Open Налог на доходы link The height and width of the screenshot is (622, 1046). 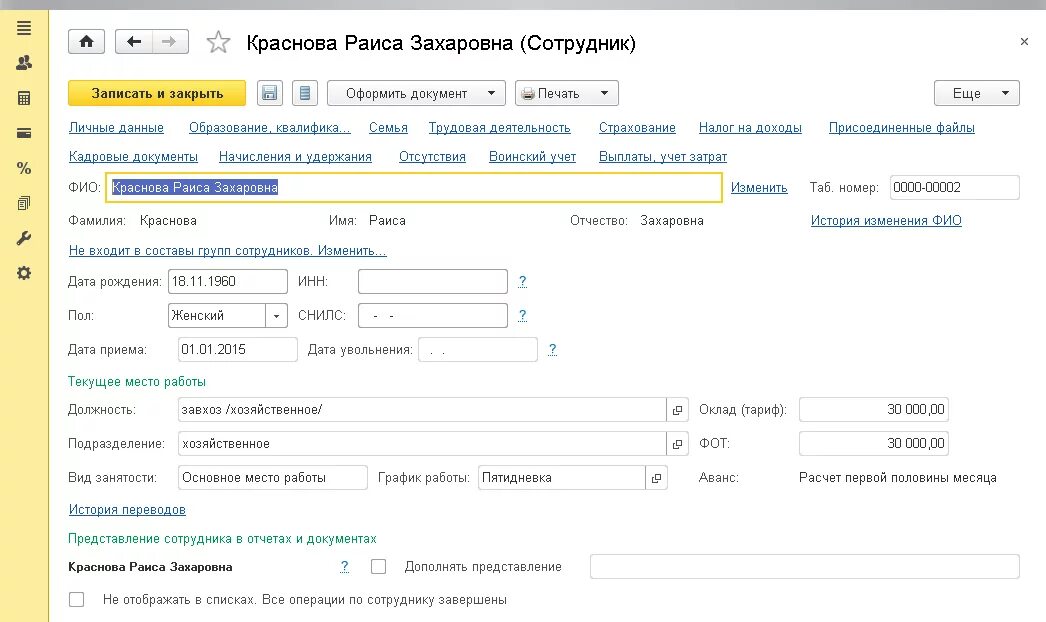[750, 127]
